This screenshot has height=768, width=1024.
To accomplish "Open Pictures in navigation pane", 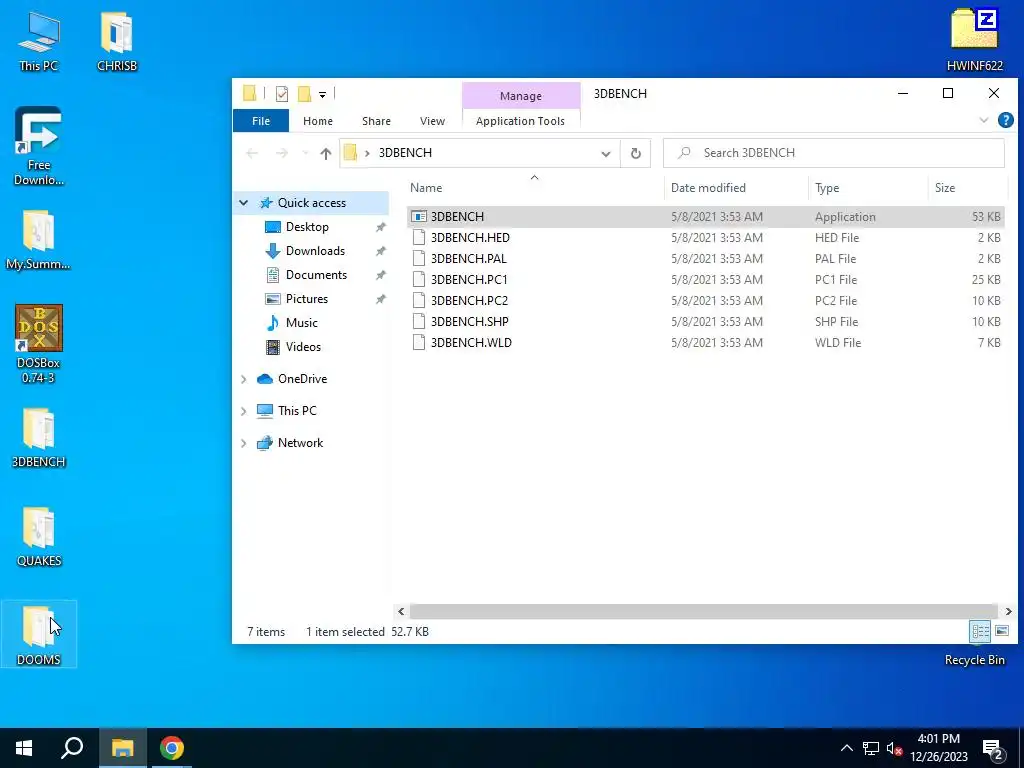I will pos(307,298).
